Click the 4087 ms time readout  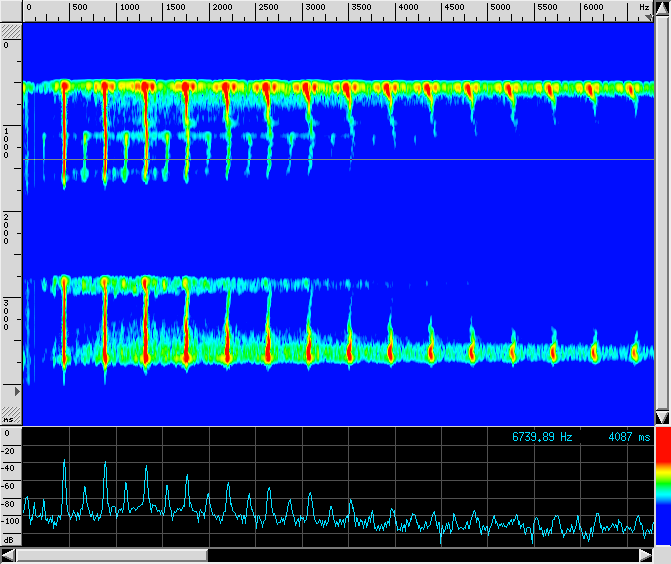coord(628,438)
